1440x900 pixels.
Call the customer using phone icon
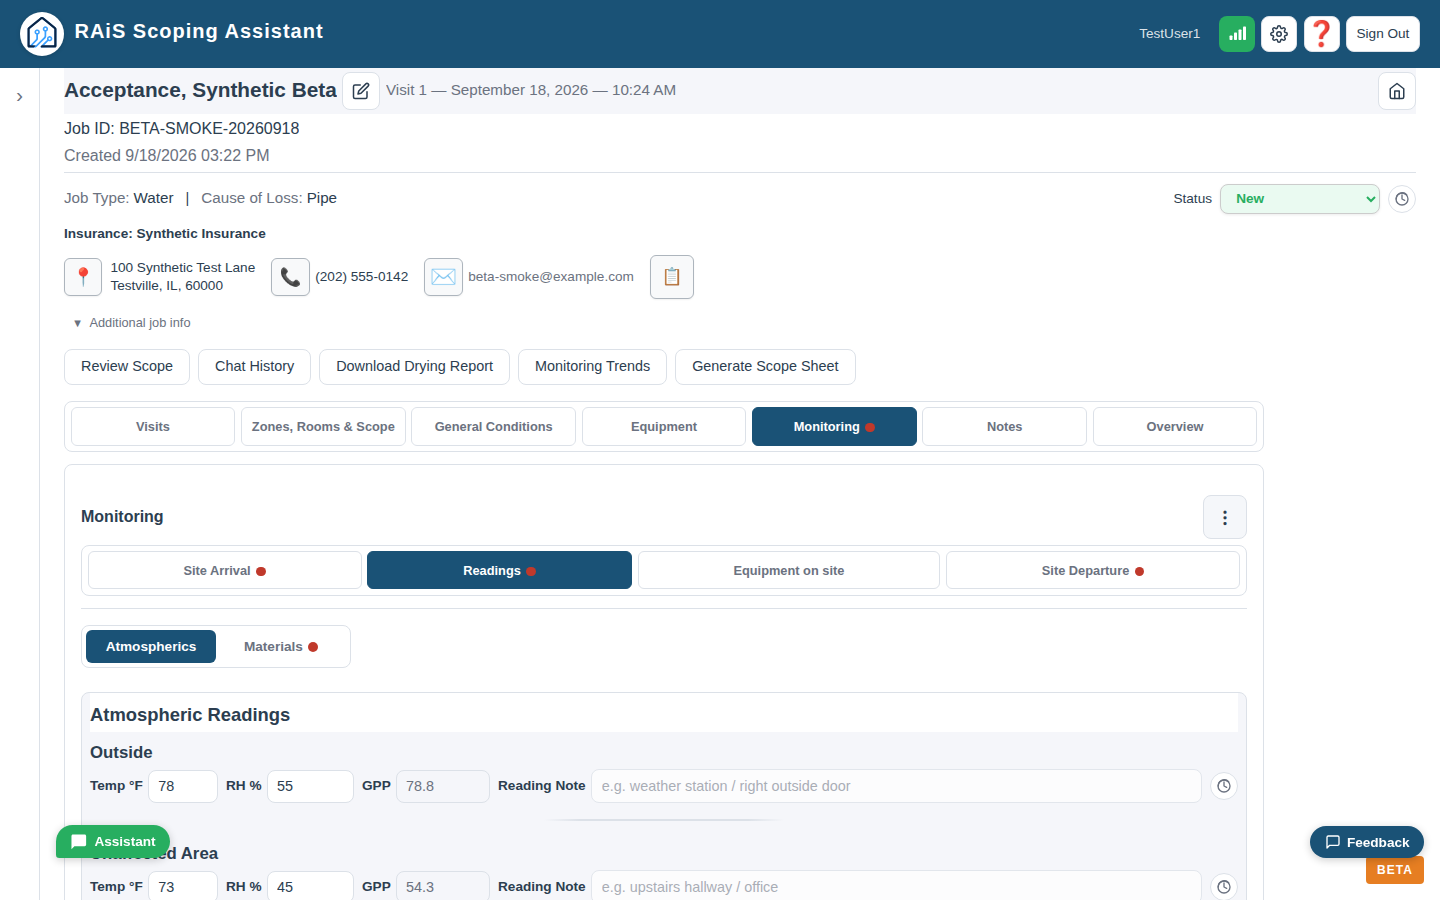point(290,277)
